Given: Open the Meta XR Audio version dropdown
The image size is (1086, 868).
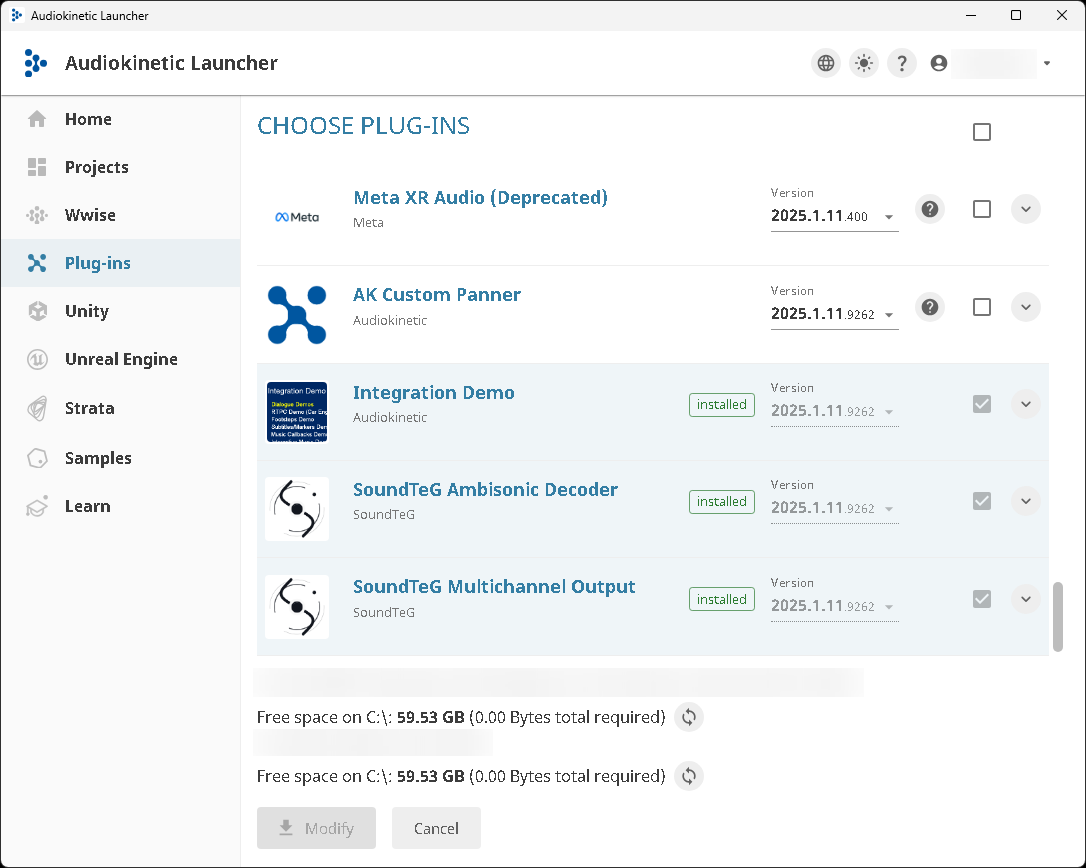Looking at the screenshot, I should point(834,216).
